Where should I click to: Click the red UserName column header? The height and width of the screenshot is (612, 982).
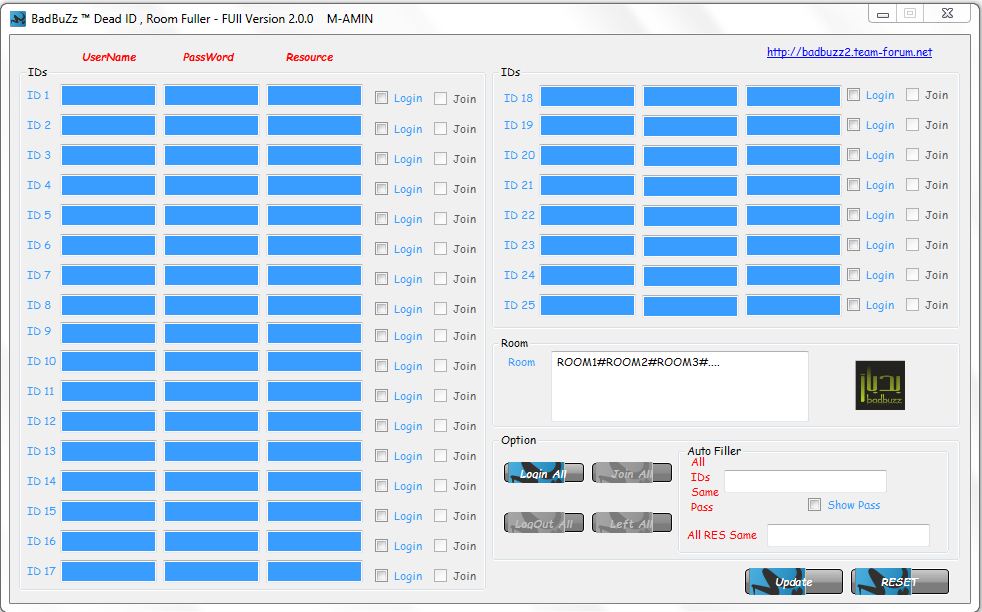coord(109,57)
